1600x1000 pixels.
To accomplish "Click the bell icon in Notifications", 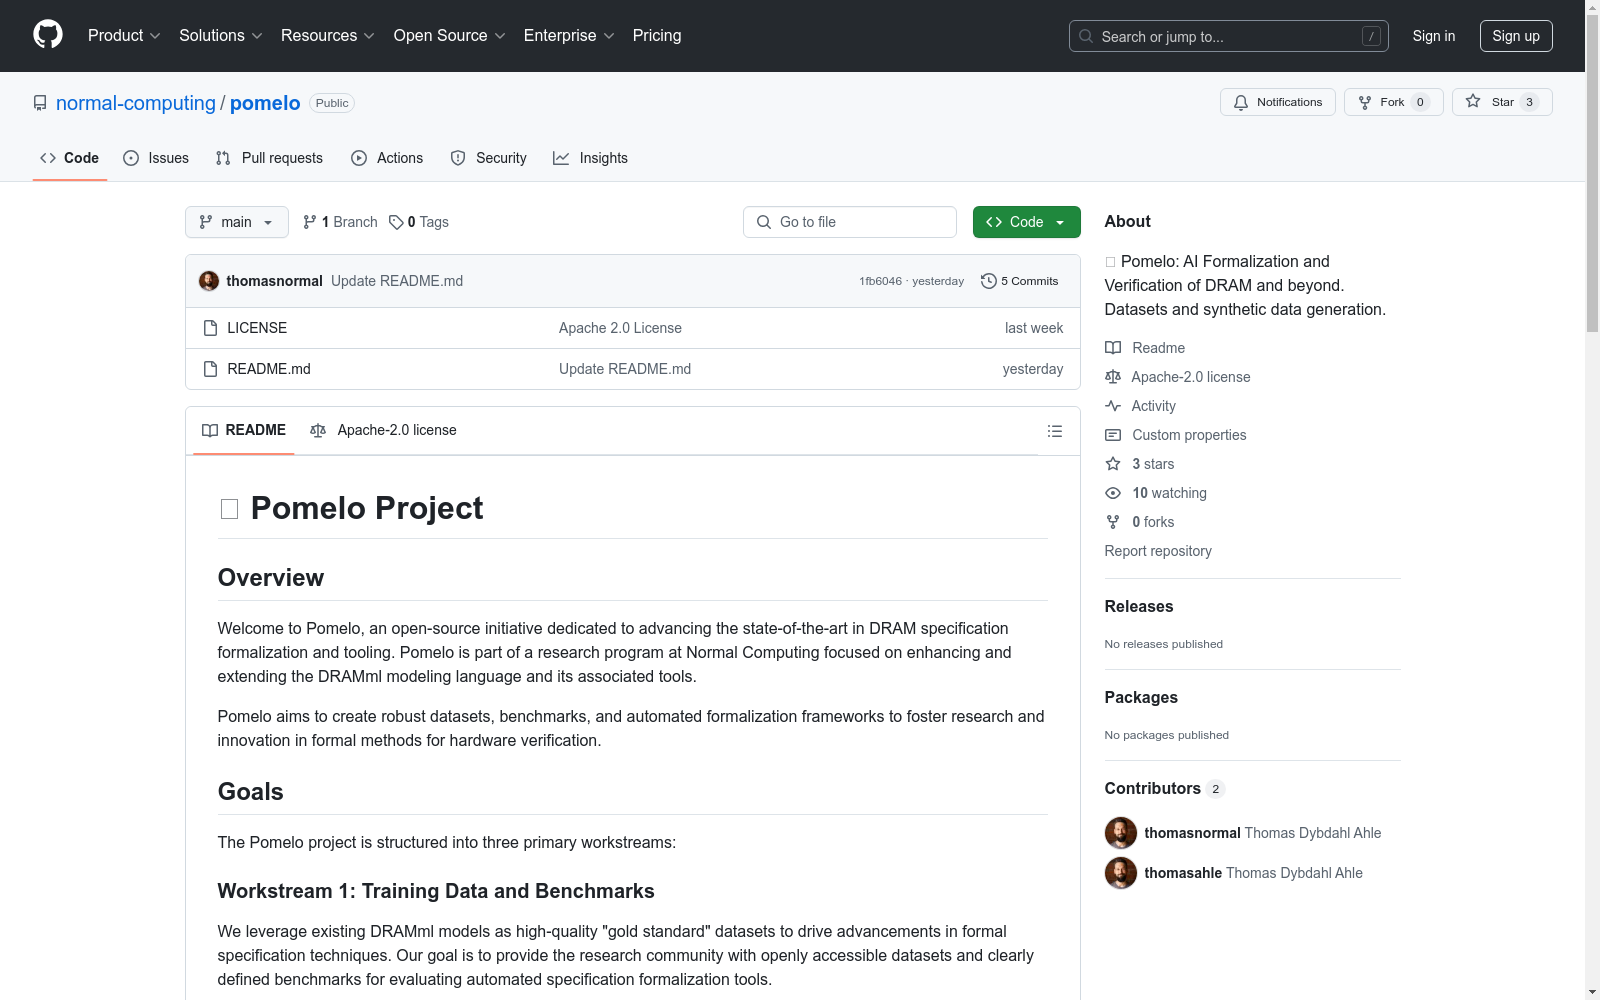I will (x=1241, y=102).
